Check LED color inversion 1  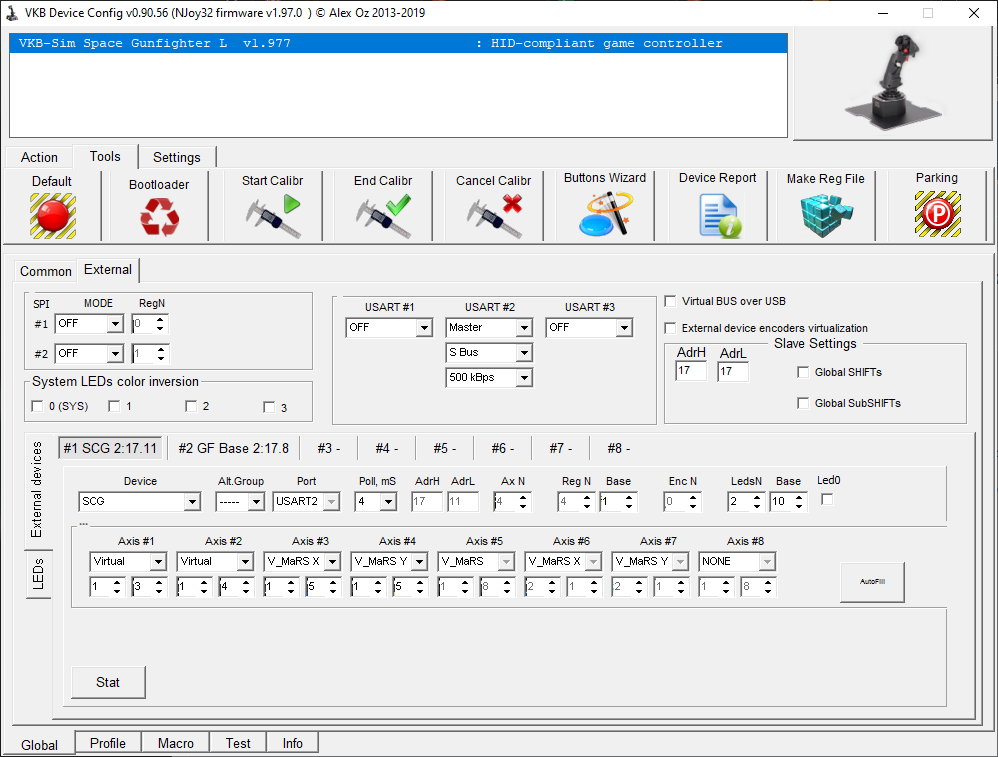point(114,406)
